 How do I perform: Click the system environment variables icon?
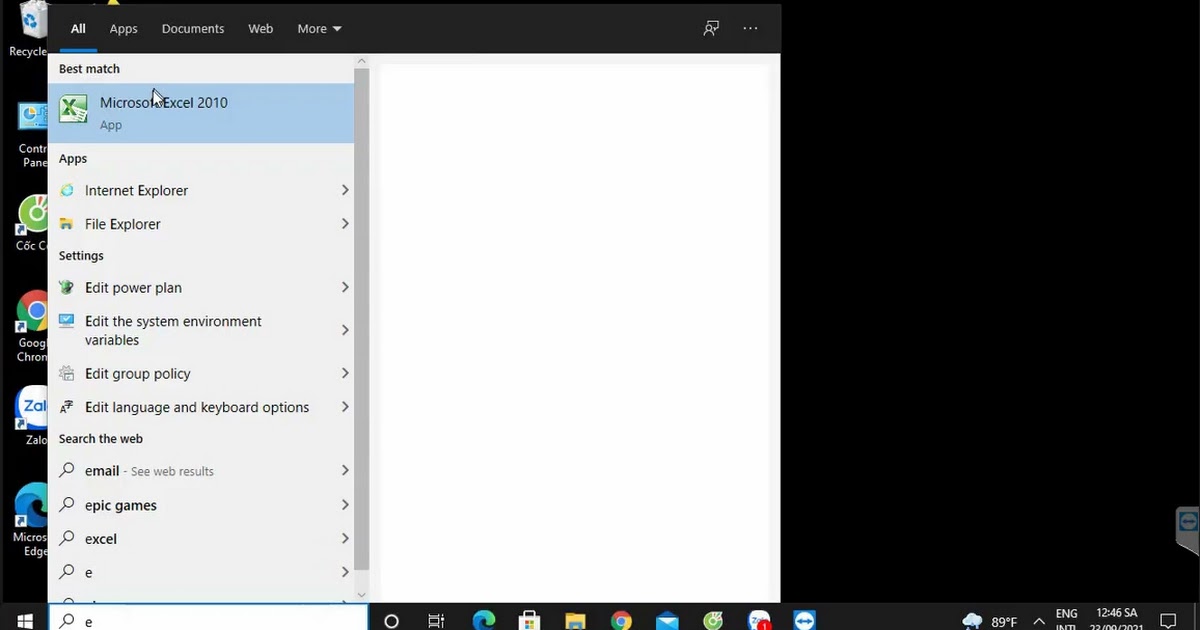tap(67, 321)
